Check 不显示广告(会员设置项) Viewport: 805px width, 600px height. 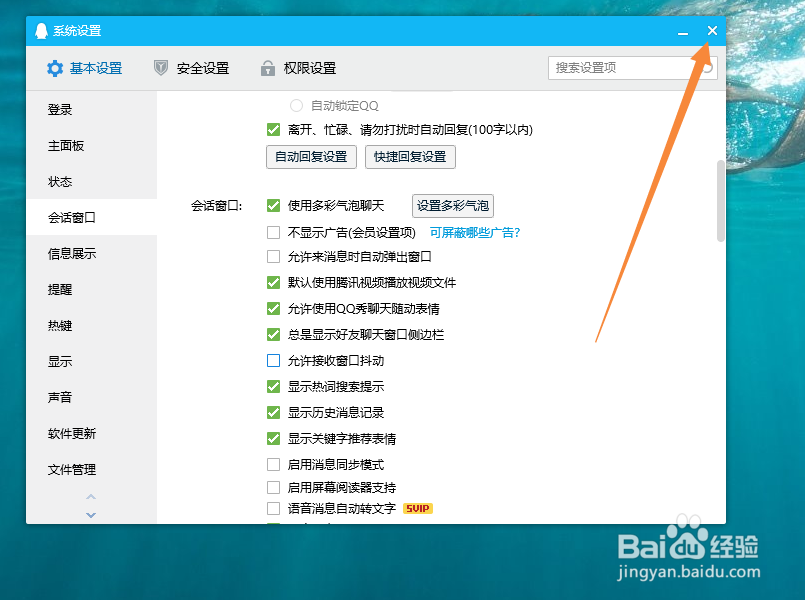click(x=274, y=233)
